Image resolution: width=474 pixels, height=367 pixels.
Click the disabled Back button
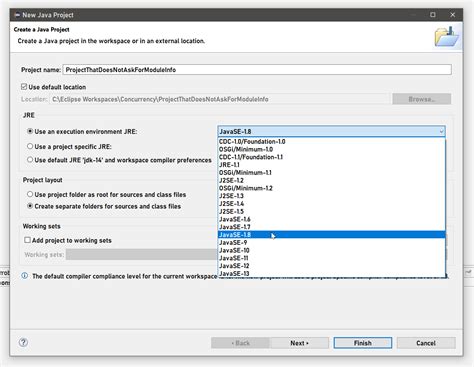[x=241, y=343]
